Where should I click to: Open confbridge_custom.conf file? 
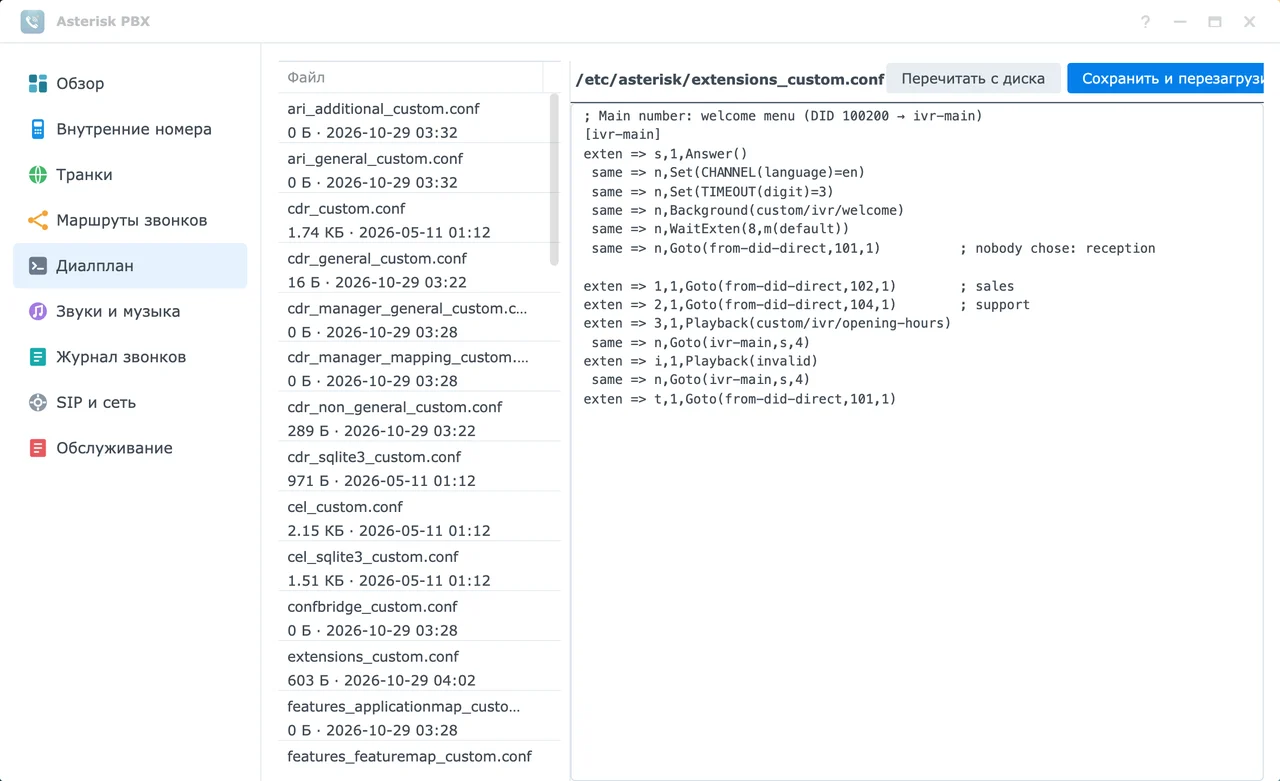[x=418, y=618]
